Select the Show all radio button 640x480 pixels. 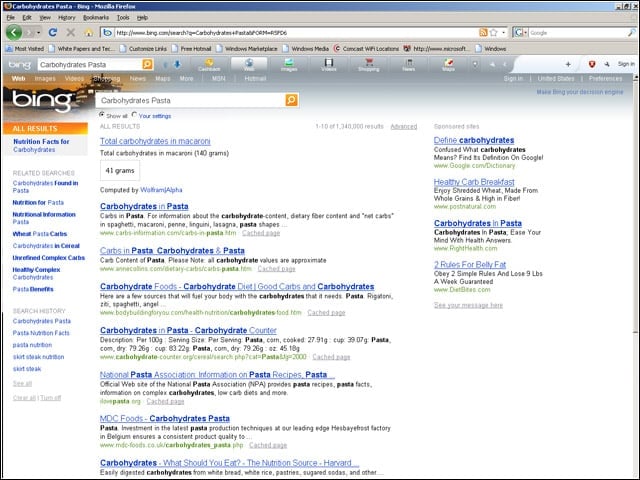pos(102,115)
